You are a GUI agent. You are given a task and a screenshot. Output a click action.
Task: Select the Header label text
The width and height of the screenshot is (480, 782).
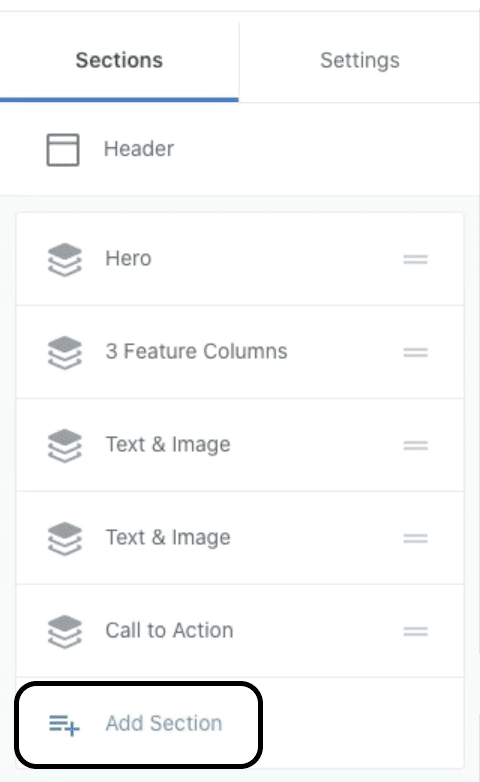[x=139, y=149]
